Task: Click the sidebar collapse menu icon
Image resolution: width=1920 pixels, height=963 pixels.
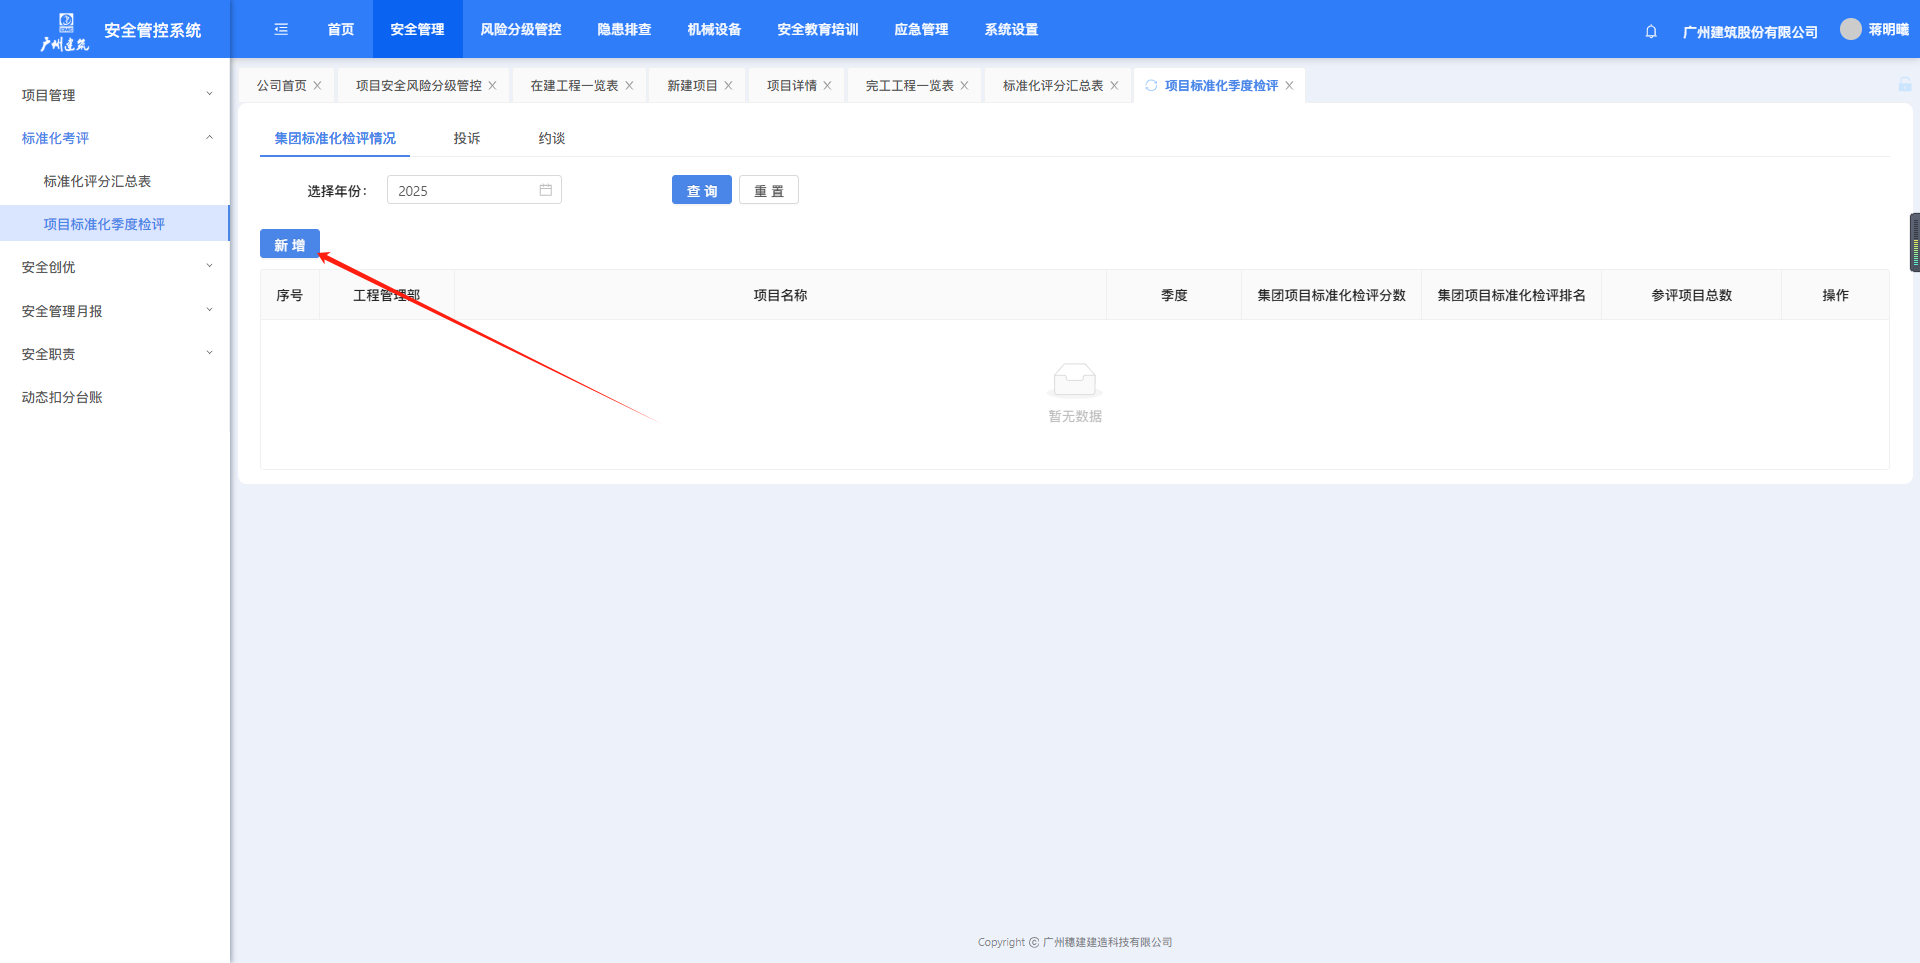Action: tap(281, 30)
